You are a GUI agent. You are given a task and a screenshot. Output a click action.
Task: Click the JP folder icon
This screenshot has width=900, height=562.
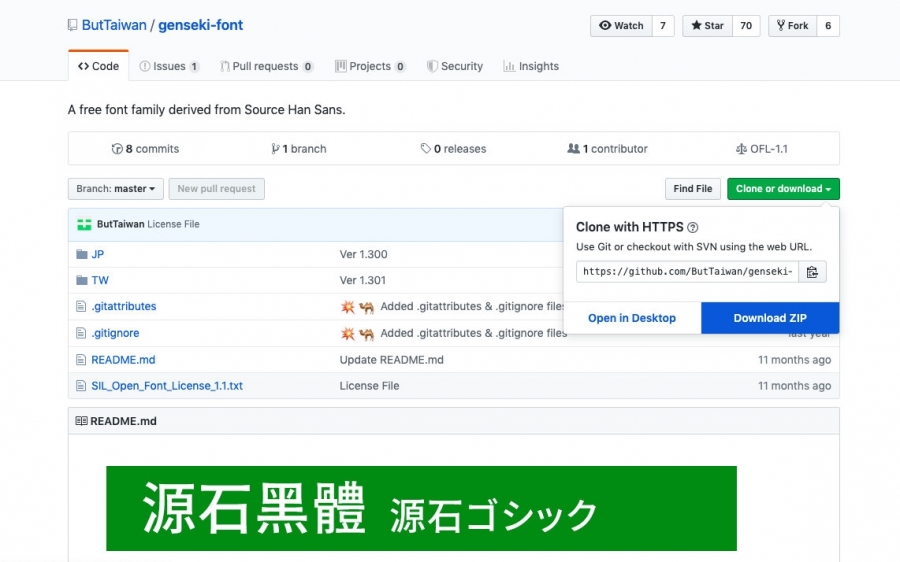point(82,254)
